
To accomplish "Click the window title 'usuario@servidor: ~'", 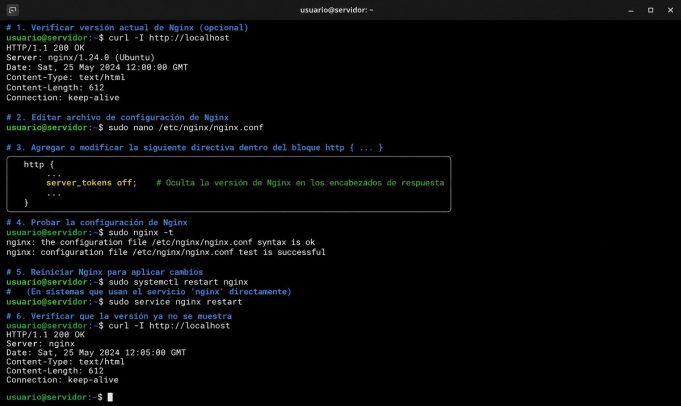I will click(337, 10).
